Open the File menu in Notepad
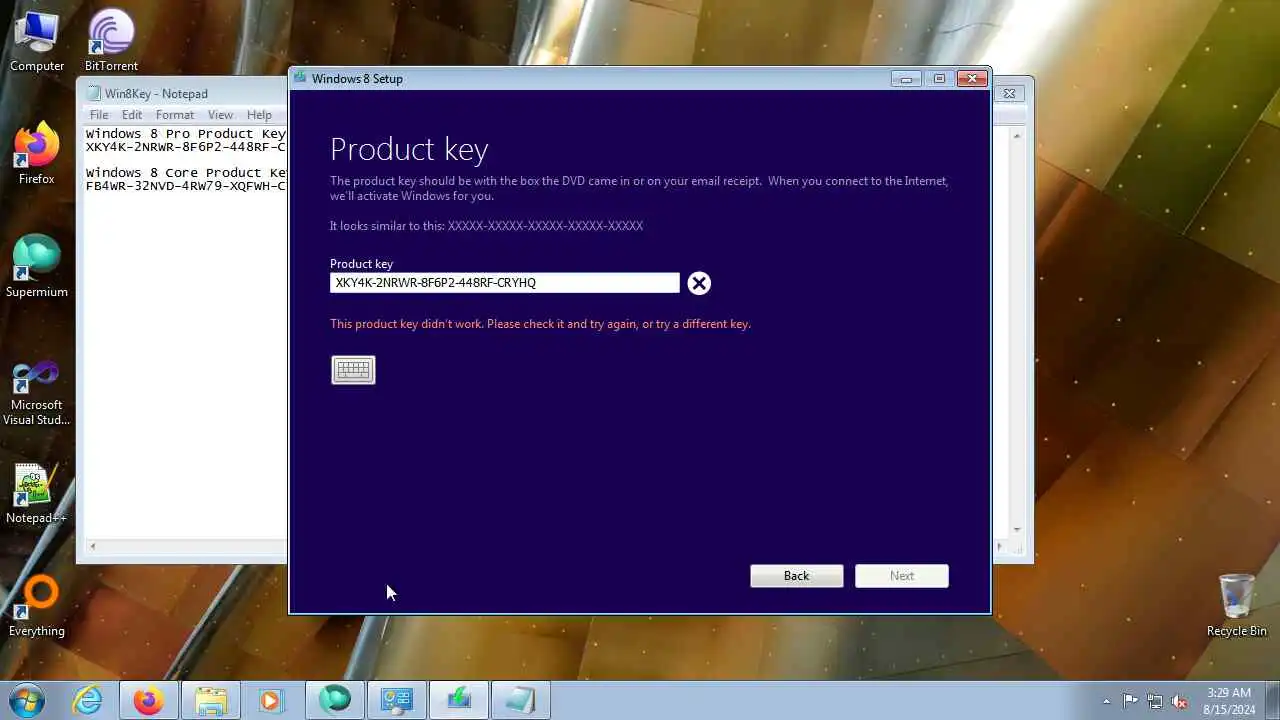The image size is (1280, 720). (x=99, y=115)
